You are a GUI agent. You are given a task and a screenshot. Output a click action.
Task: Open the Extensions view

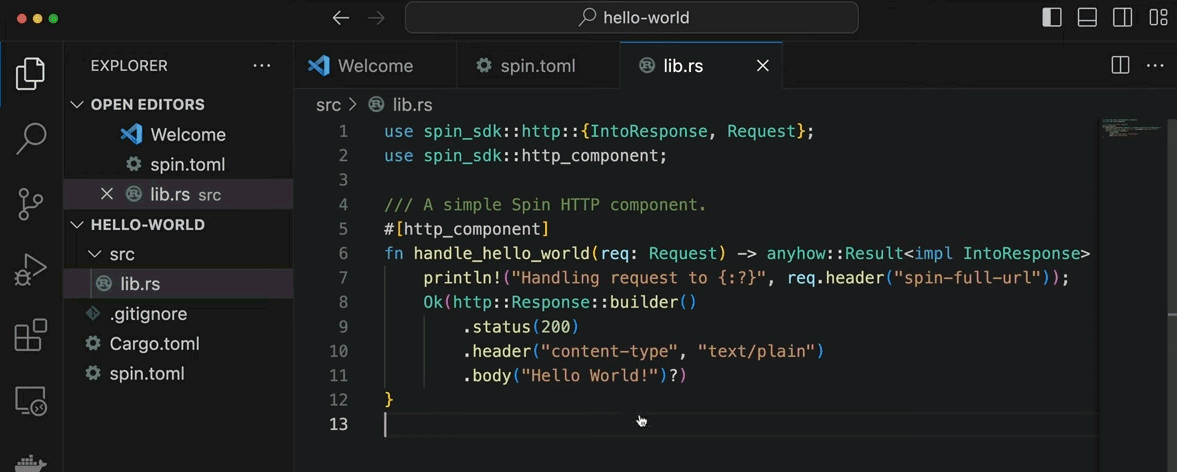click(31, 335)
